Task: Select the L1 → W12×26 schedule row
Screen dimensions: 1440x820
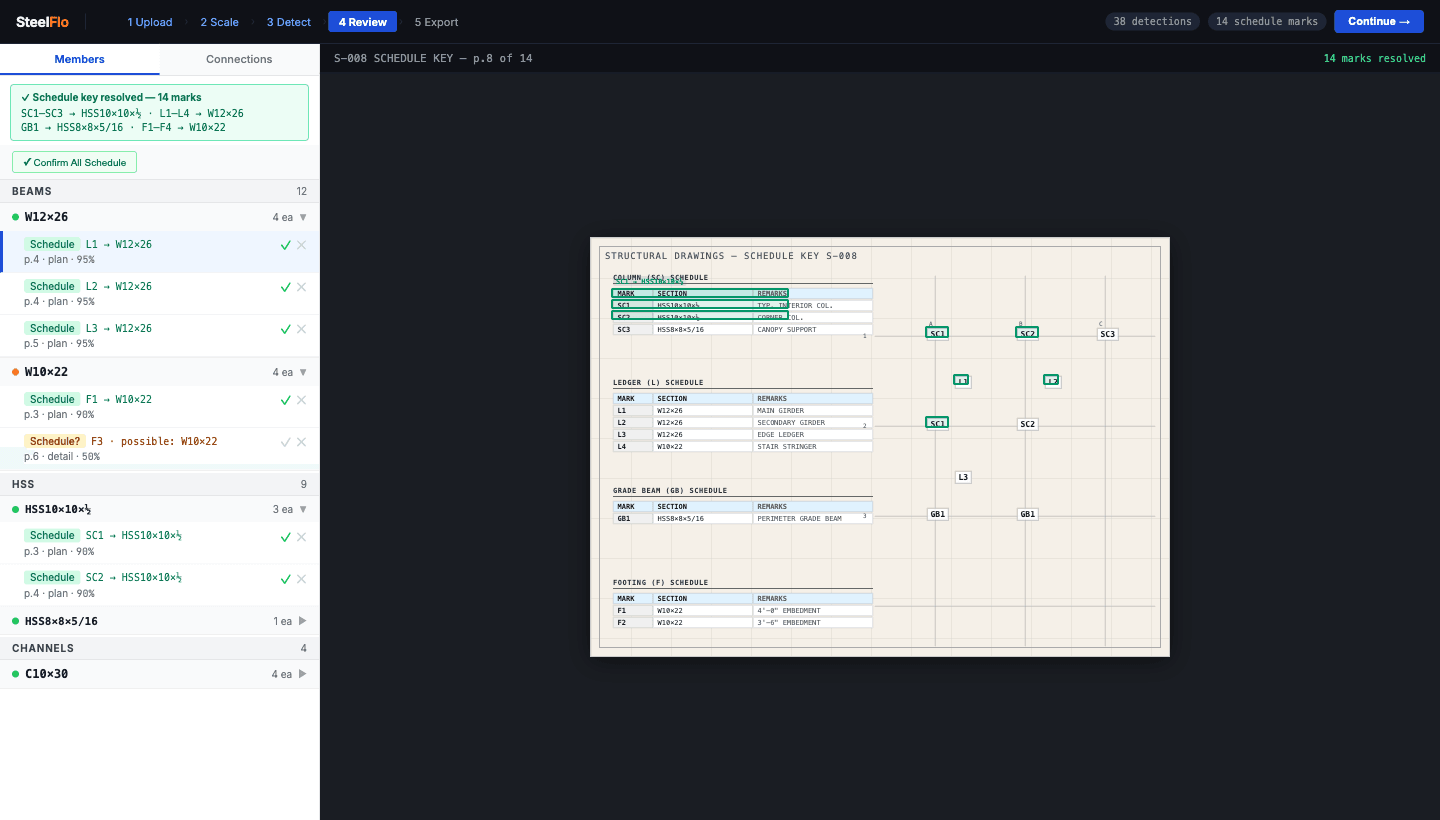Action: (x=160, y=252)
